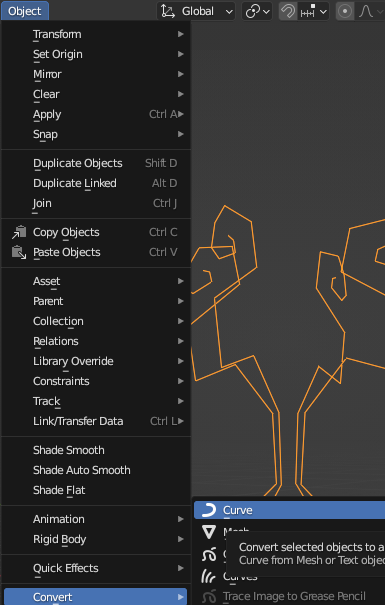Expand the Library Override submenu arrow

tap(181, 361)
